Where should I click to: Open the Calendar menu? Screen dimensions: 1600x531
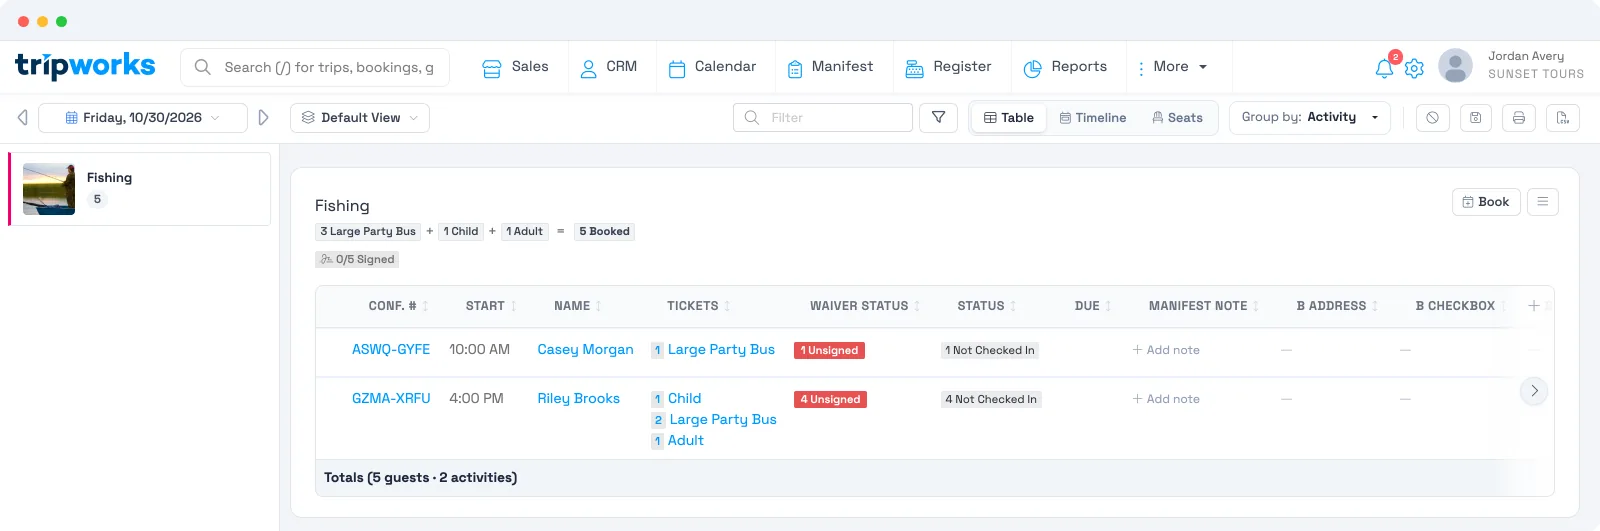point(712,67)
